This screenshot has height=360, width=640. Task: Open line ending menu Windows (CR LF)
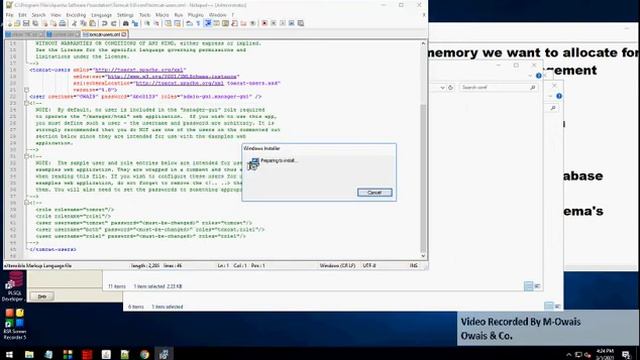[338, 266]
